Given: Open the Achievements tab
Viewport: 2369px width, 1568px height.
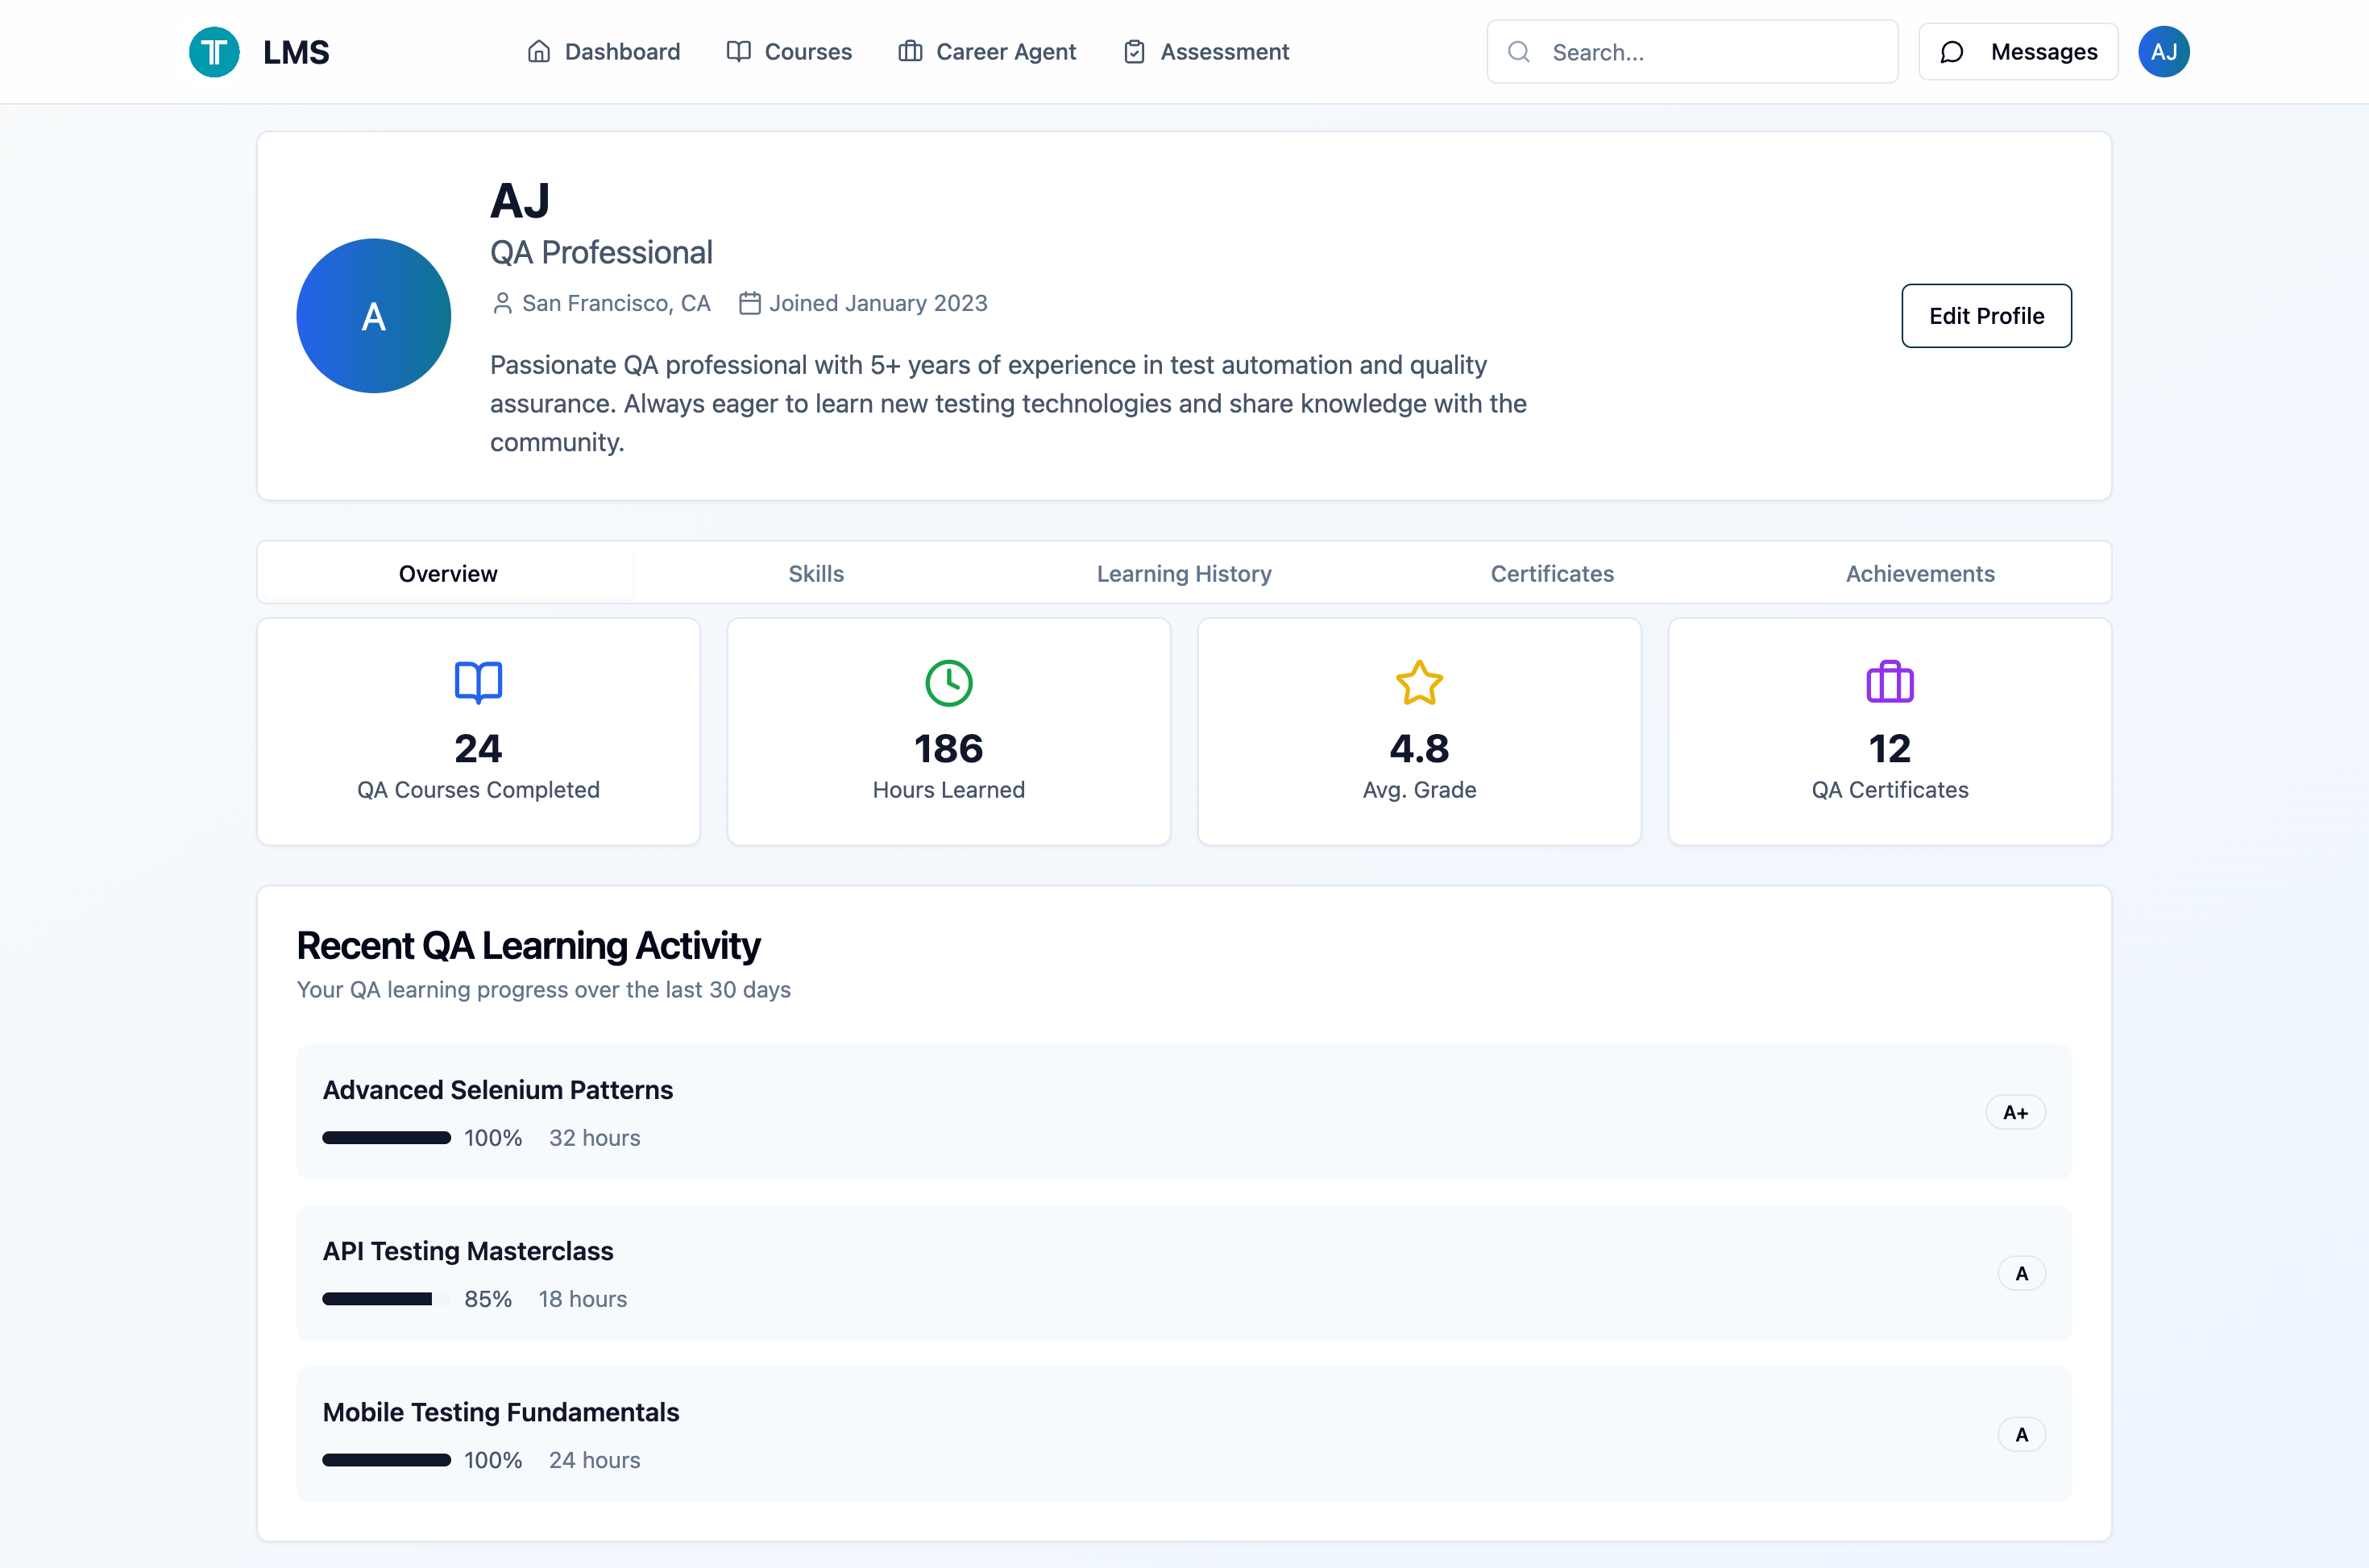Looking at the screenshot, I should [1920, 573].
